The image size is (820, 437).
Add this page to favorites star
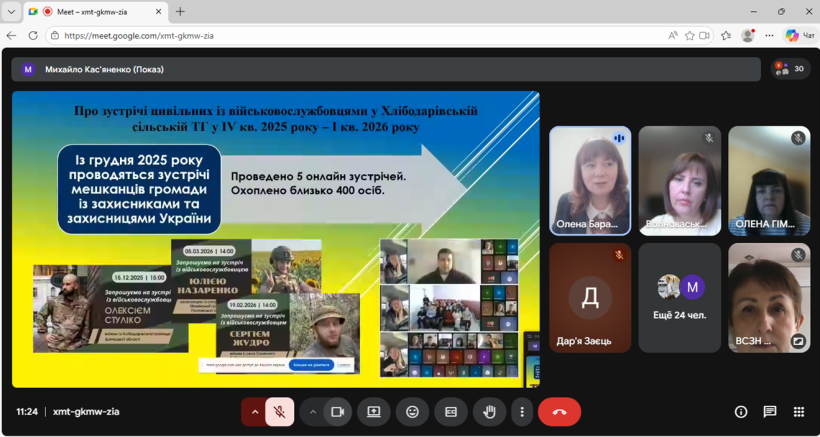pyautogui.click(x=690, y=36)
